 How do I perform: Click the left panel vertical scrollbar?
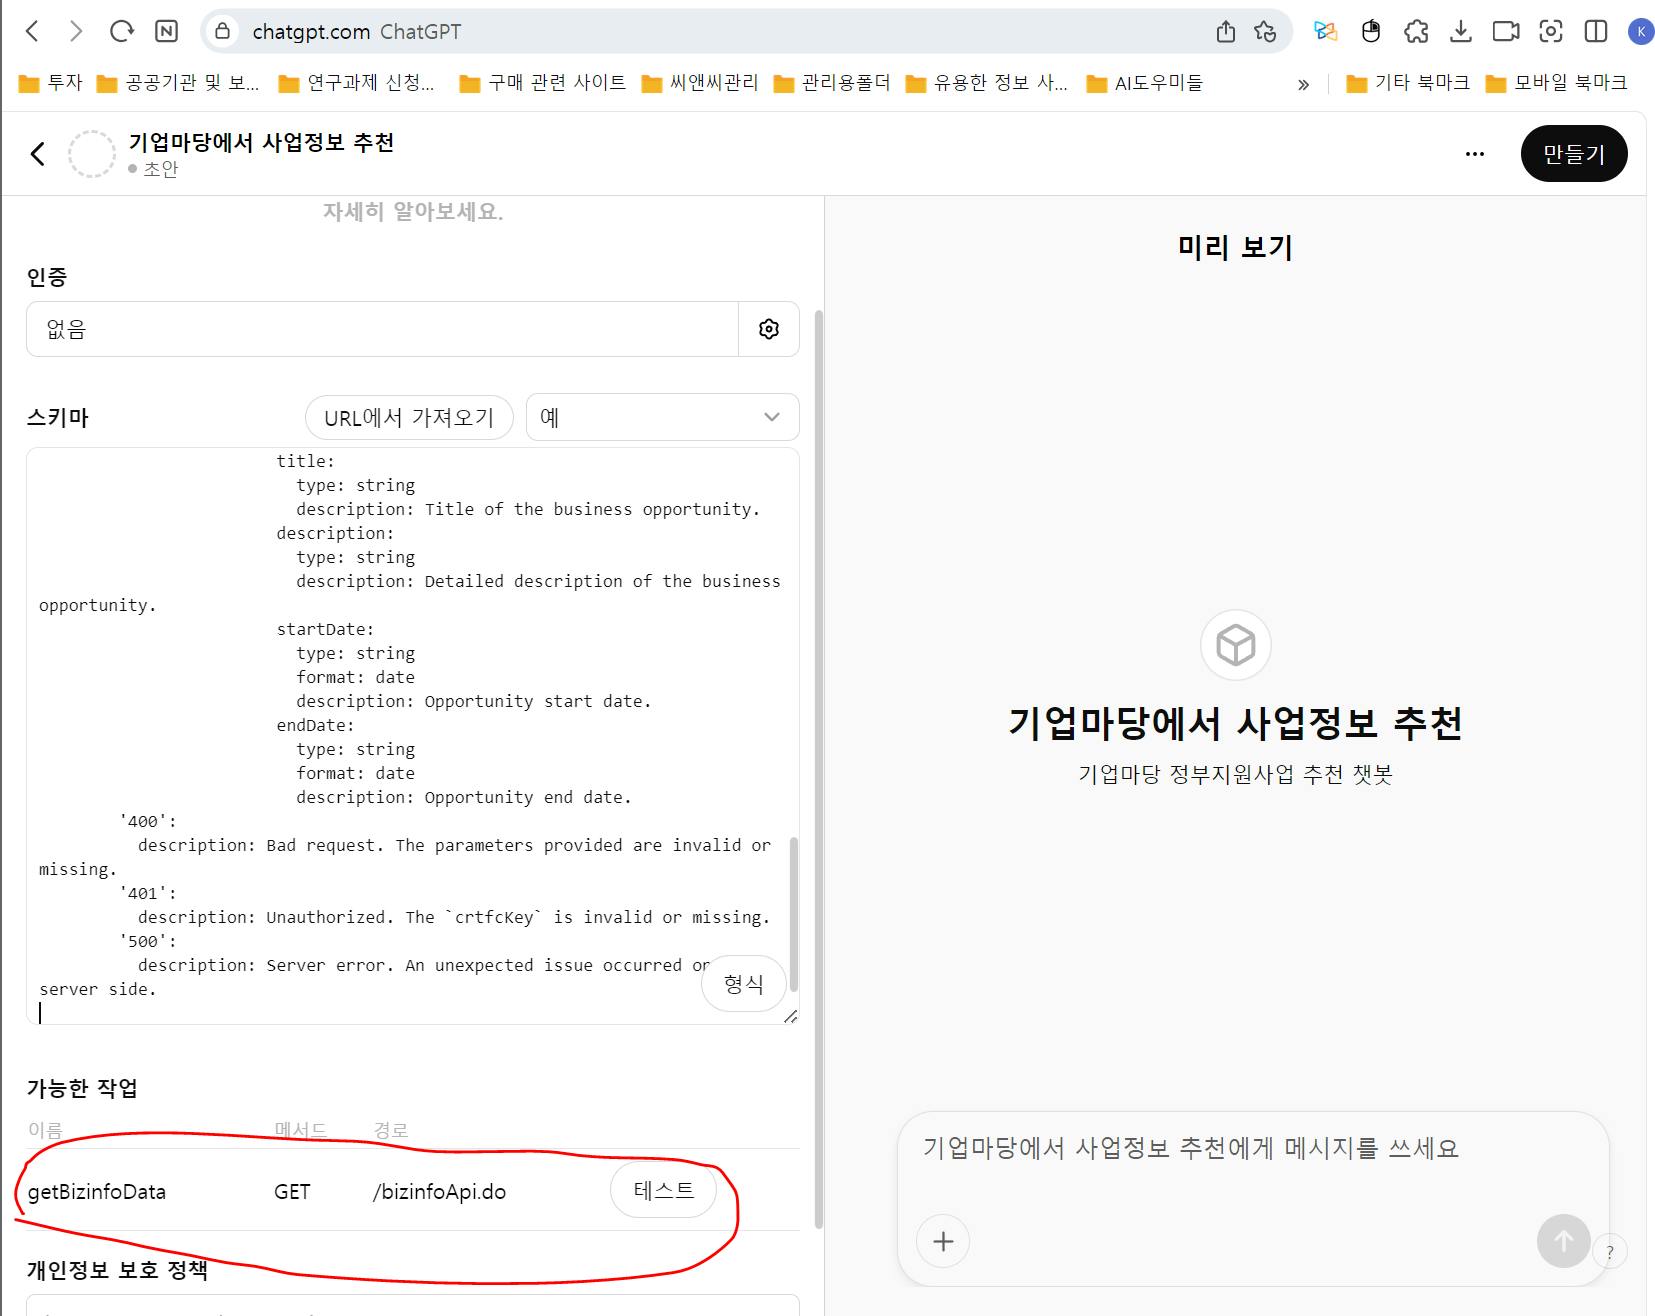(x=819, y=768)
